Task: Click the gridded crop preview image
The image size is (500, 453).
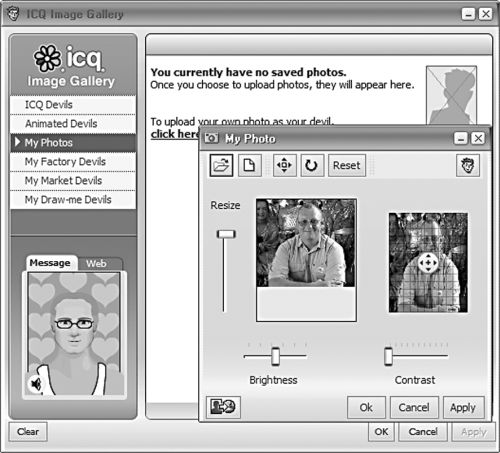Action: 428,263
